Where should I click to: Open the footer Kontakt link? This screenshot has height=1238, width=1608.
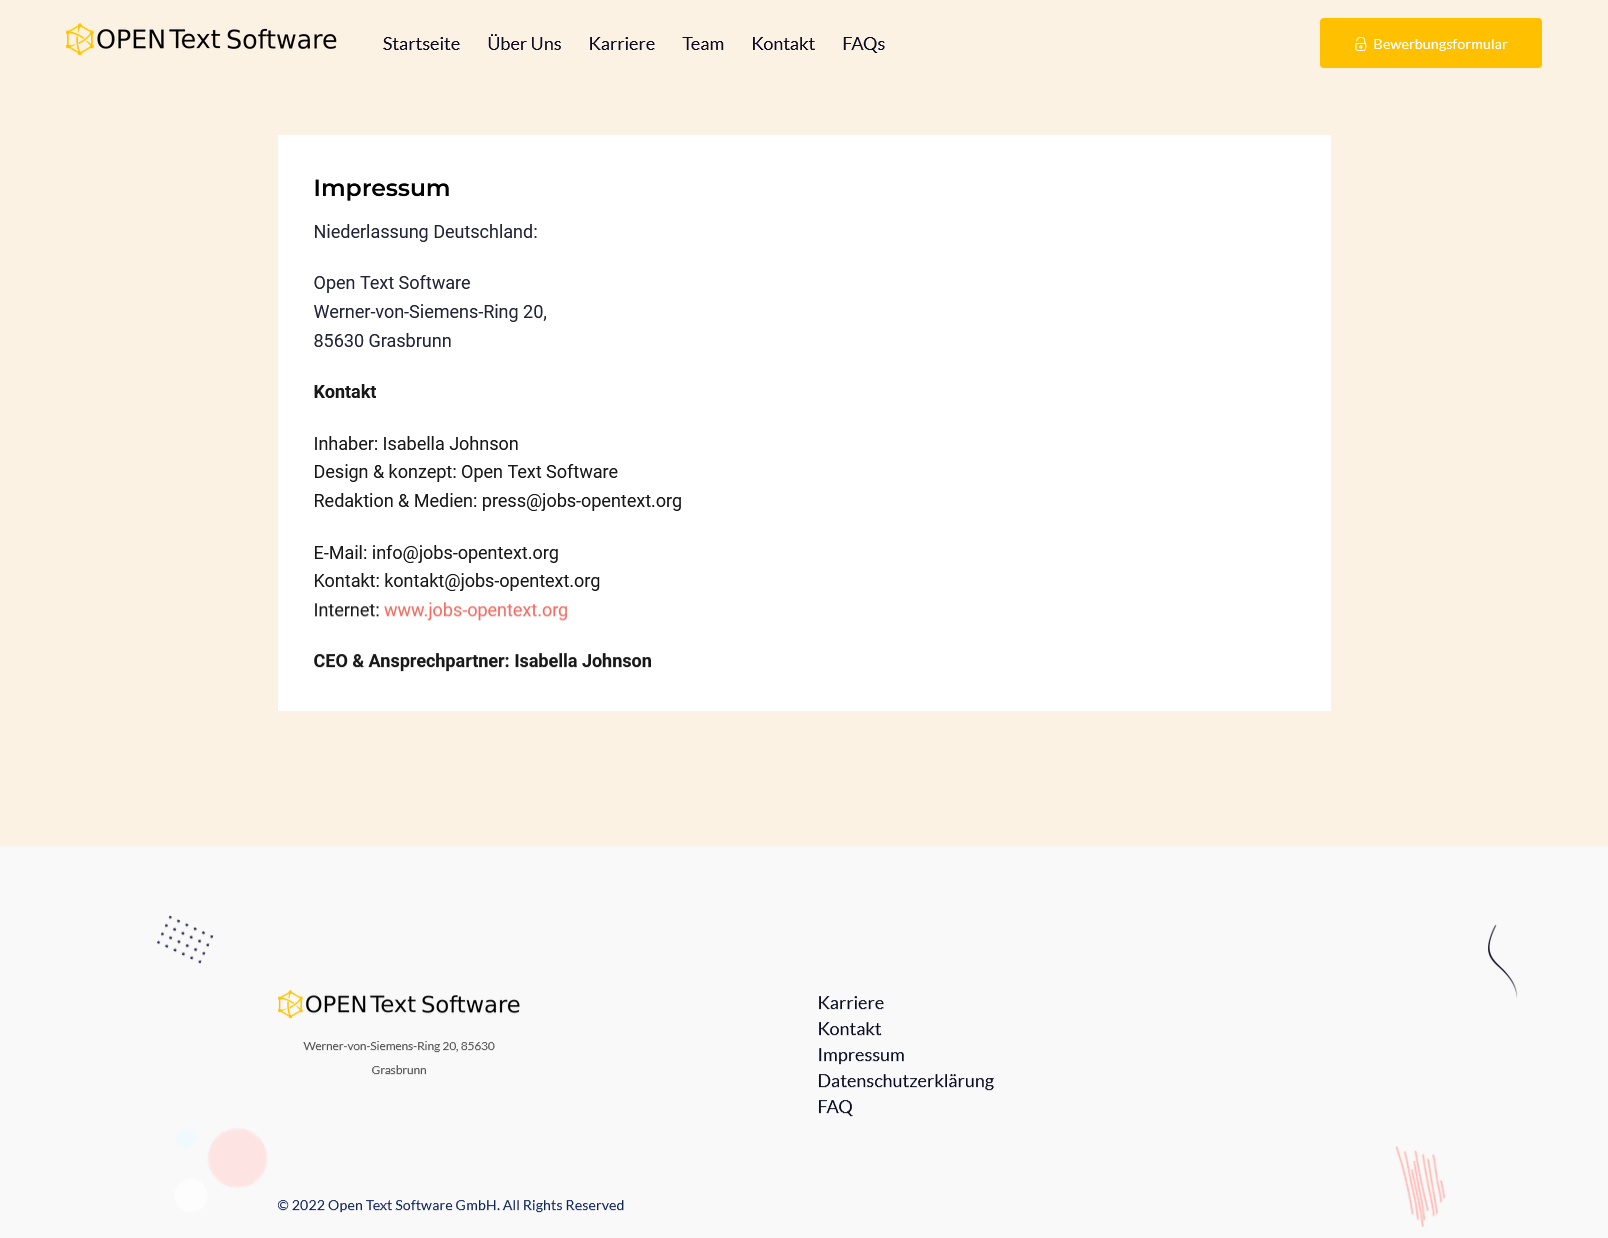849,1029
